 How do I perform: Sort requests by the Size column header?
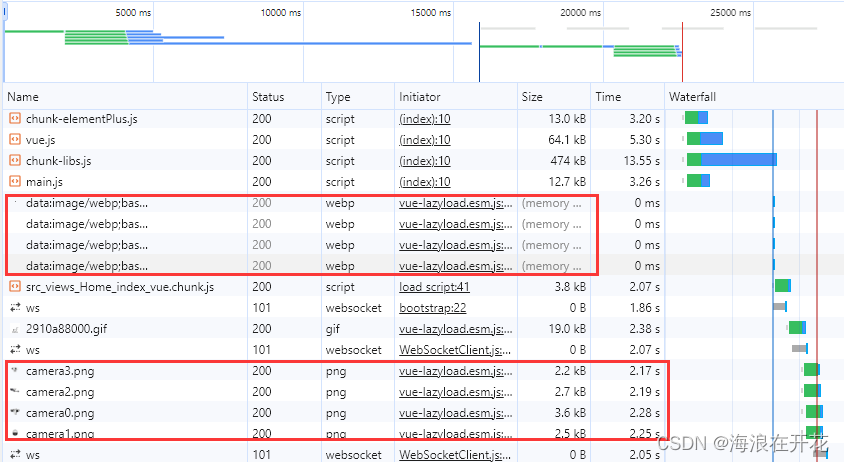tap(532, 97)
